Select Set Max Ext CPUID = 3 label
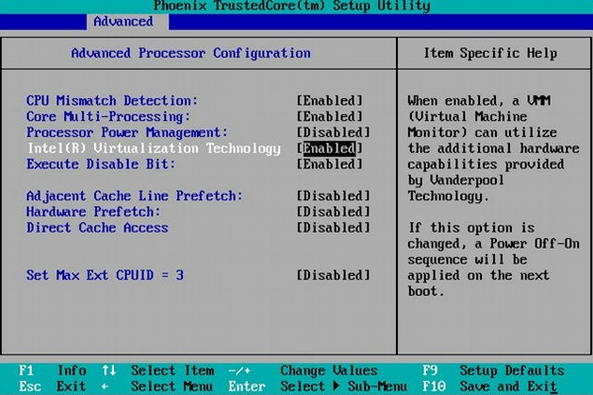 [105, 275]
